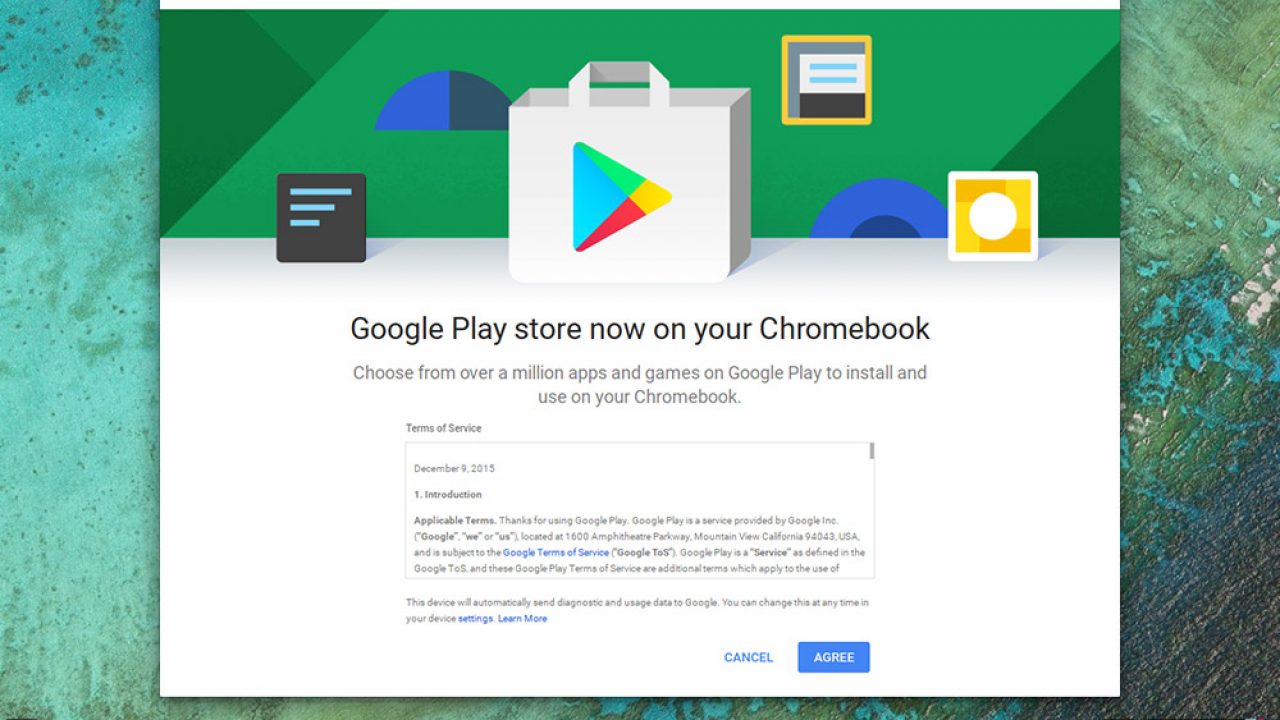Click the "Google Play store now on your Chromebook" heading

pos(640,328)
